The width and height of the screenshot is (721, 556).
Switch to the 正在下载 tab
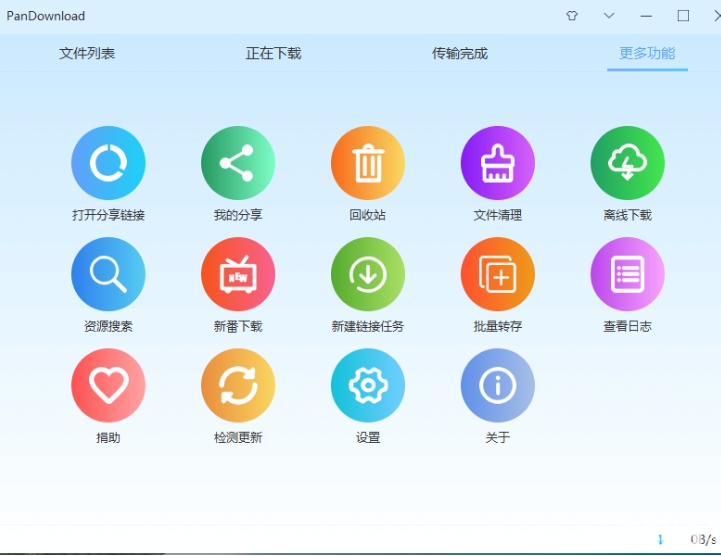[274, 53]
